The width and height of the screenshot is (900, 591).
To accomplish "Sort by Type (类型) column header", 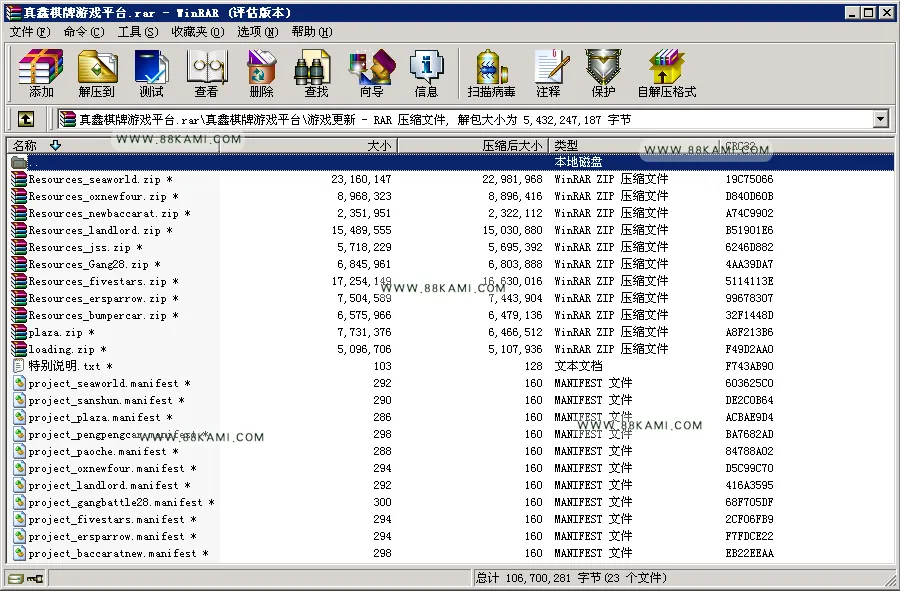I will click(x=634, y=145).
